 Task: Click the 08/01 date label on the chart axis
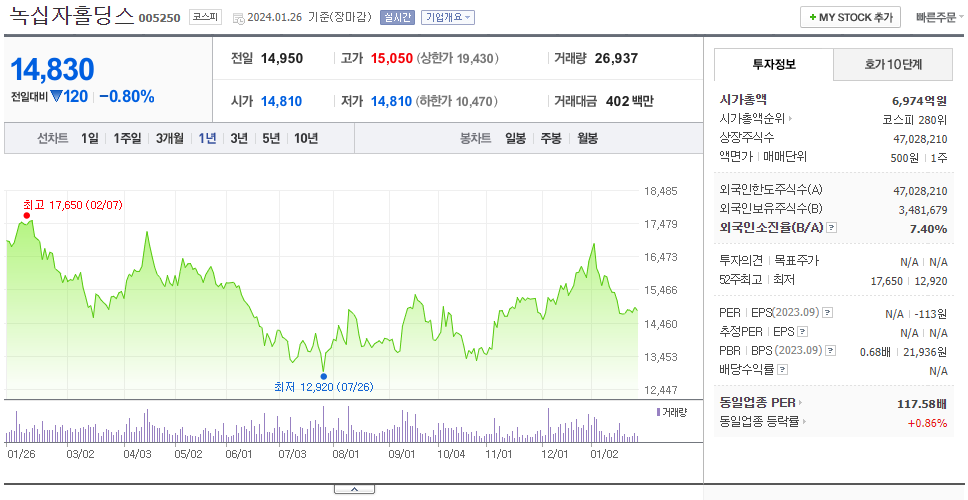[x=346, y=454]
